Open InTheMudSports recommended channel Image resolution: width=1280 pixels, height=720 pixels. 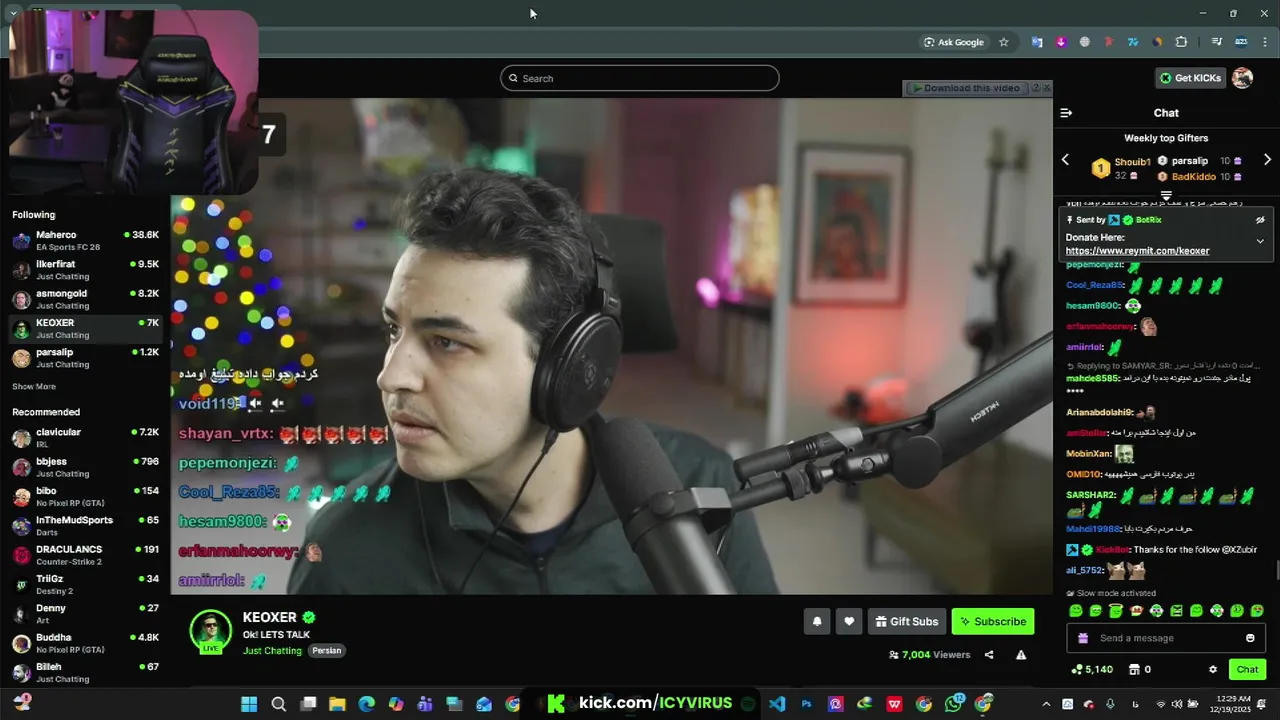(x=85, y=526)
